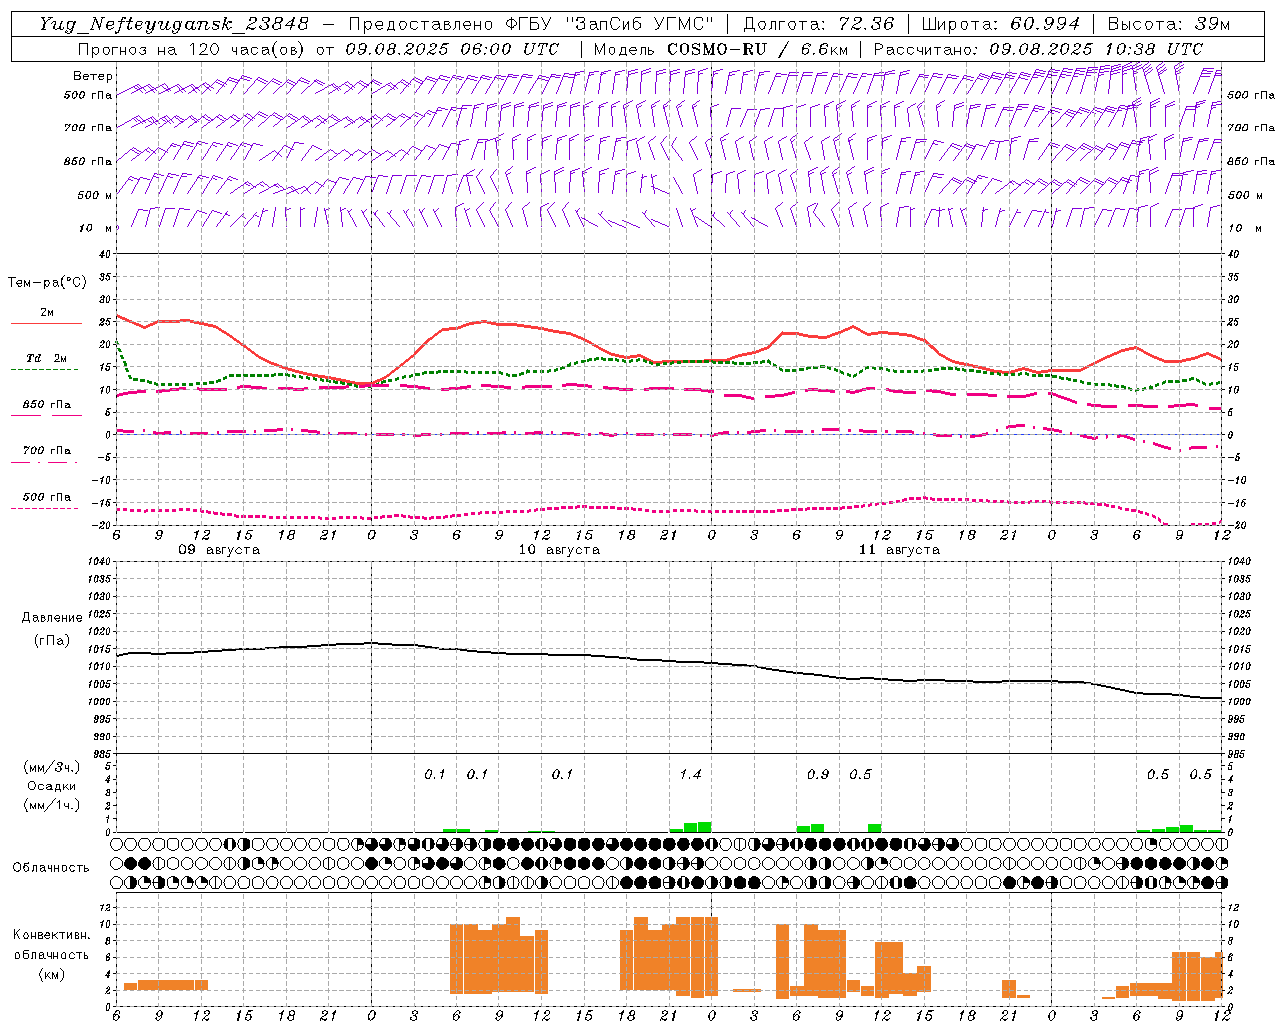
Task: Click the 1.4 precipitation amount value
Action: click(x=690, y=774)
